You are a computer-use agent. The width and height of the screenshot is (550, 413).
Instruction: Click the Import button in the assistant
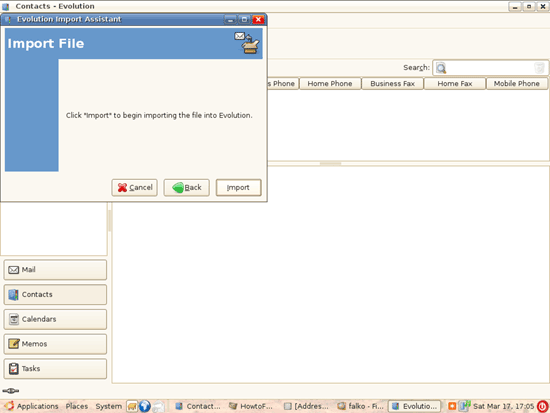[x=238, y=187]
